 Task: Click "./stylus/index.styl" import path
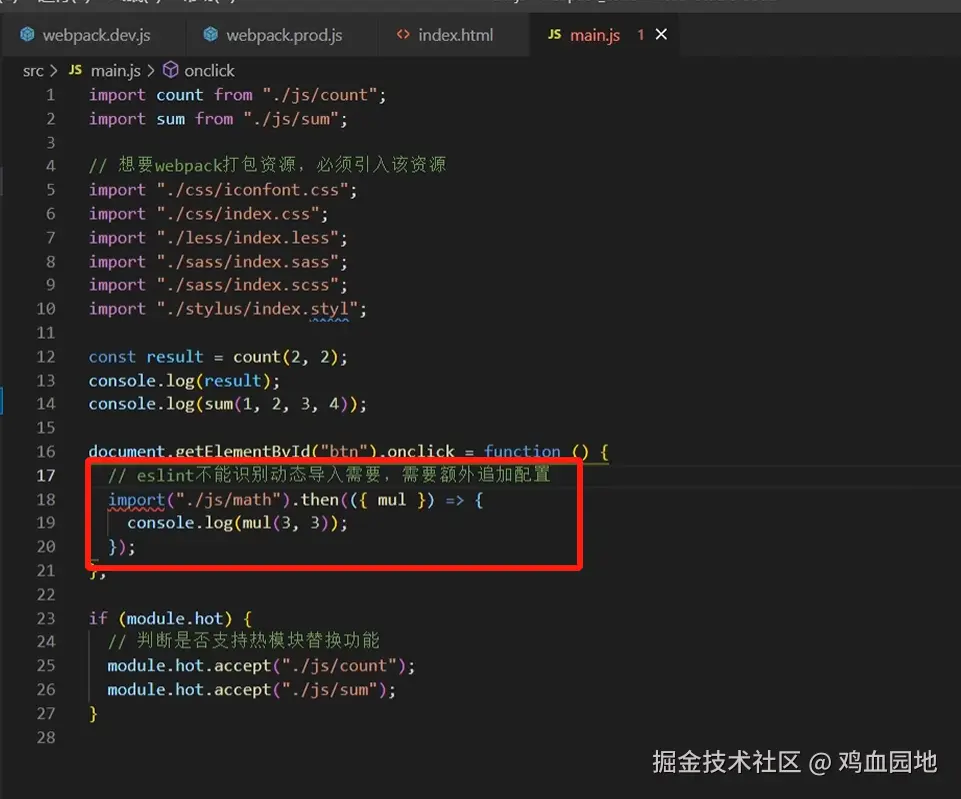tap(257, 309)
